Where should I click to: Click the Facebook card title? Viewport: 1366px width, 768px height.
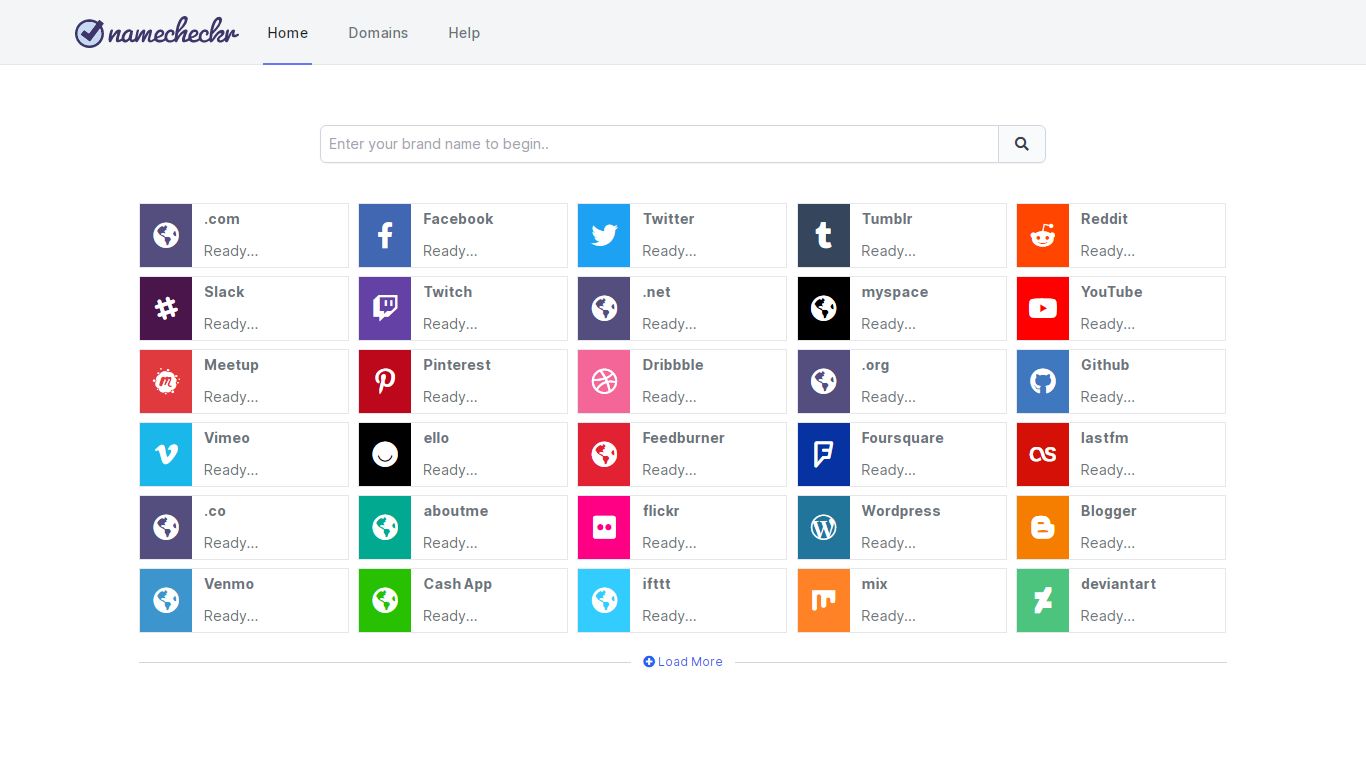(458, 219)
